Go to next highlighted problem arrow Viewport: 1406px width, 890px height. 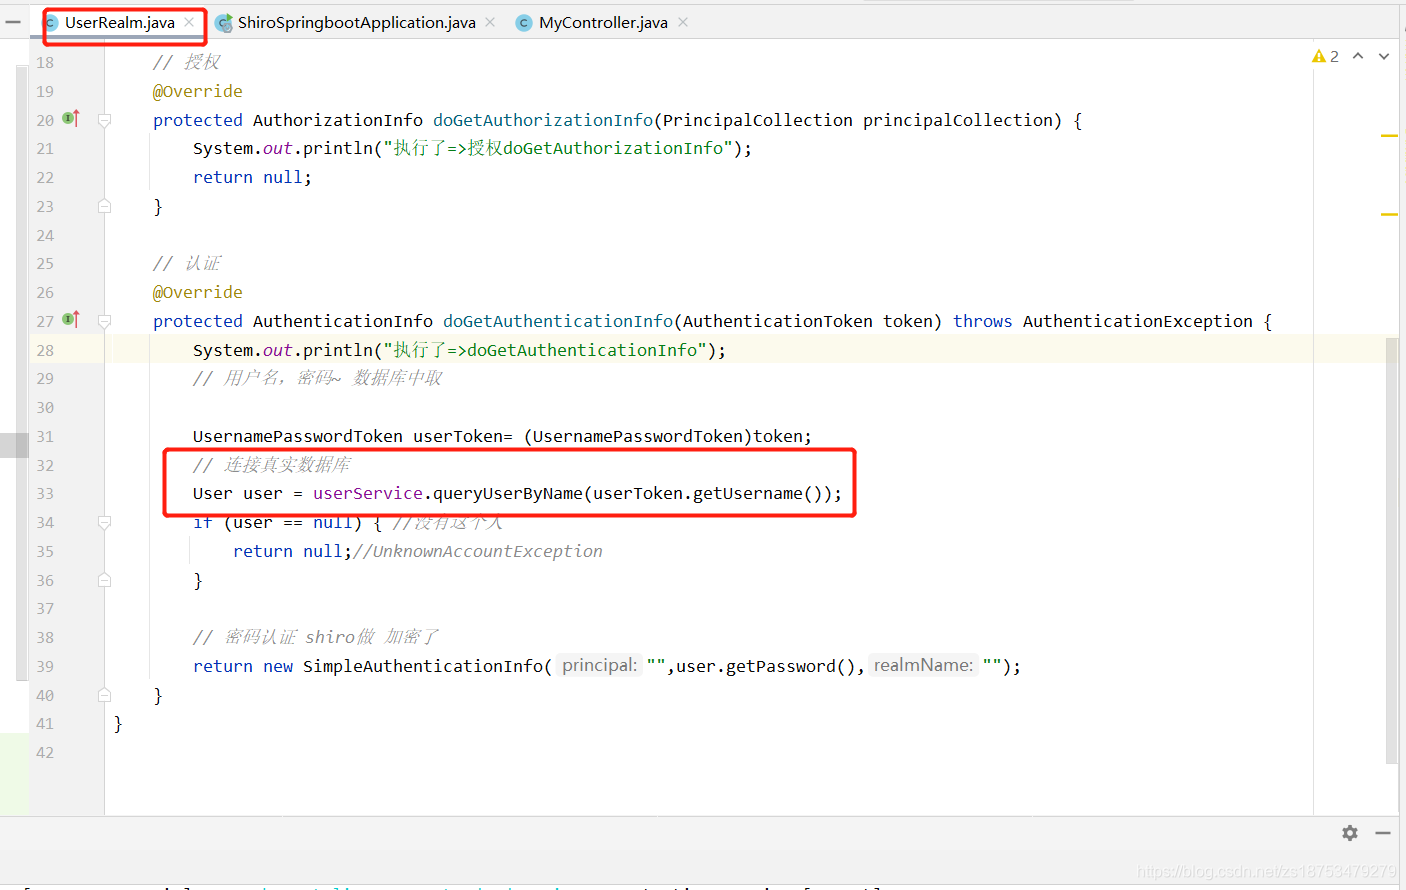coord(1384,56)
